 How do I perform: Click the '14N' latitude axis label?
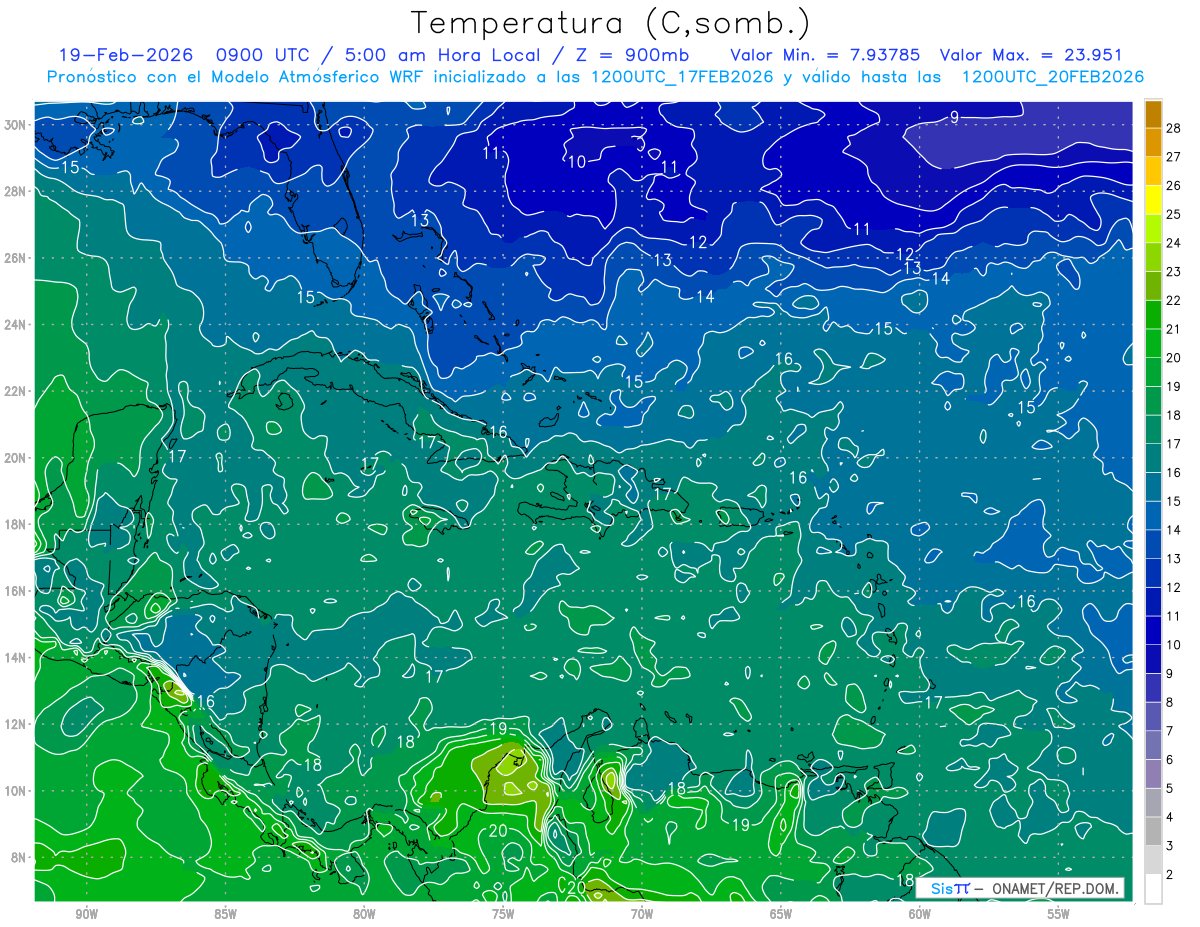pyautogui.click(x=15, y=657)
